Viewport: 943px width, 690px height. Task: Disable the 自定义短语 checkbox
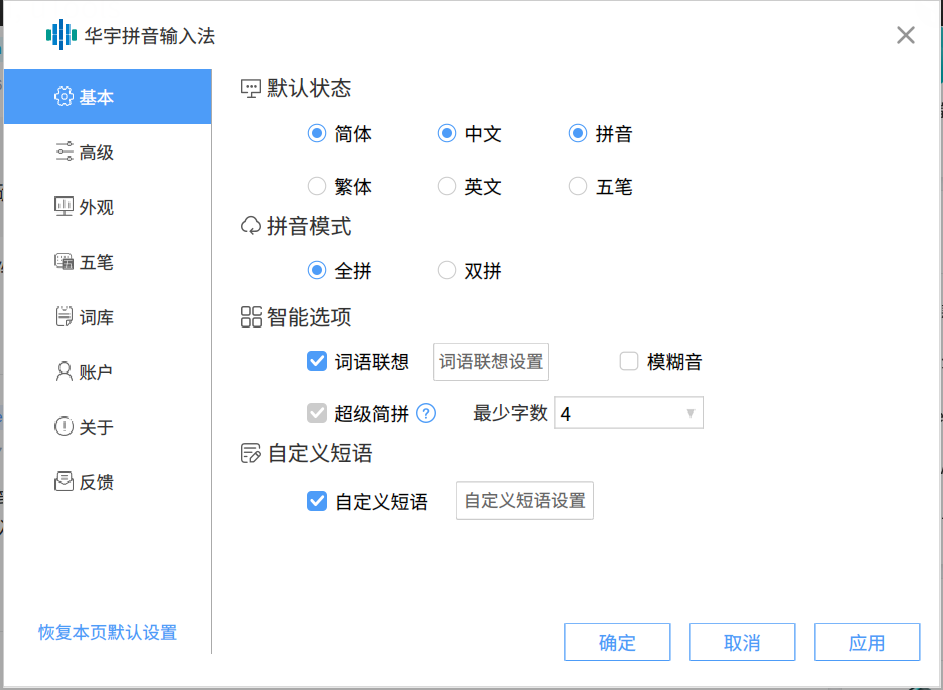point(318,500)
